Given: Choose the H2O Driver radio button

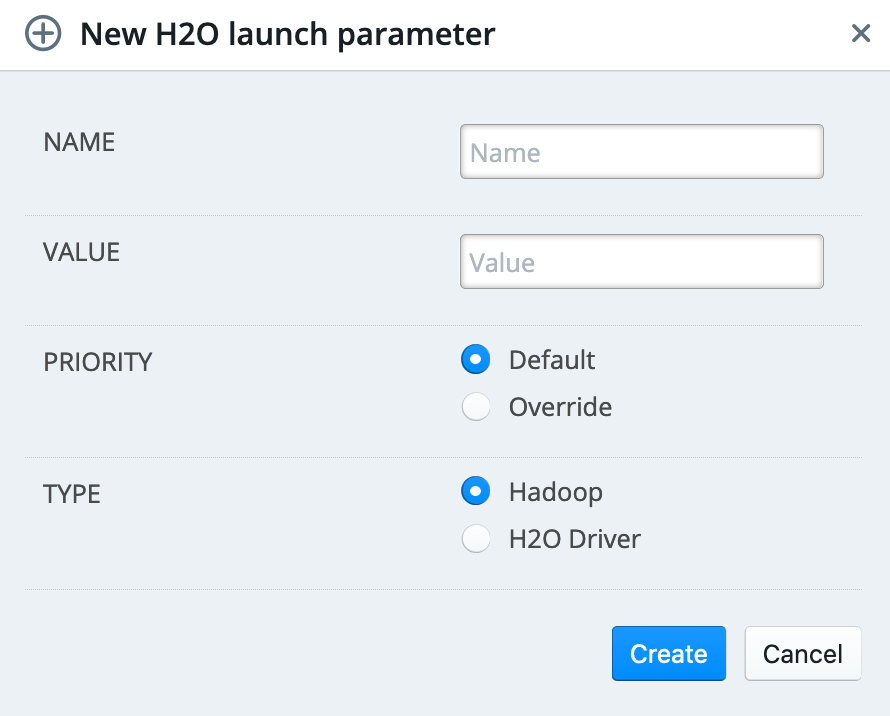Looking at the screenshot, I should (476, 538).
